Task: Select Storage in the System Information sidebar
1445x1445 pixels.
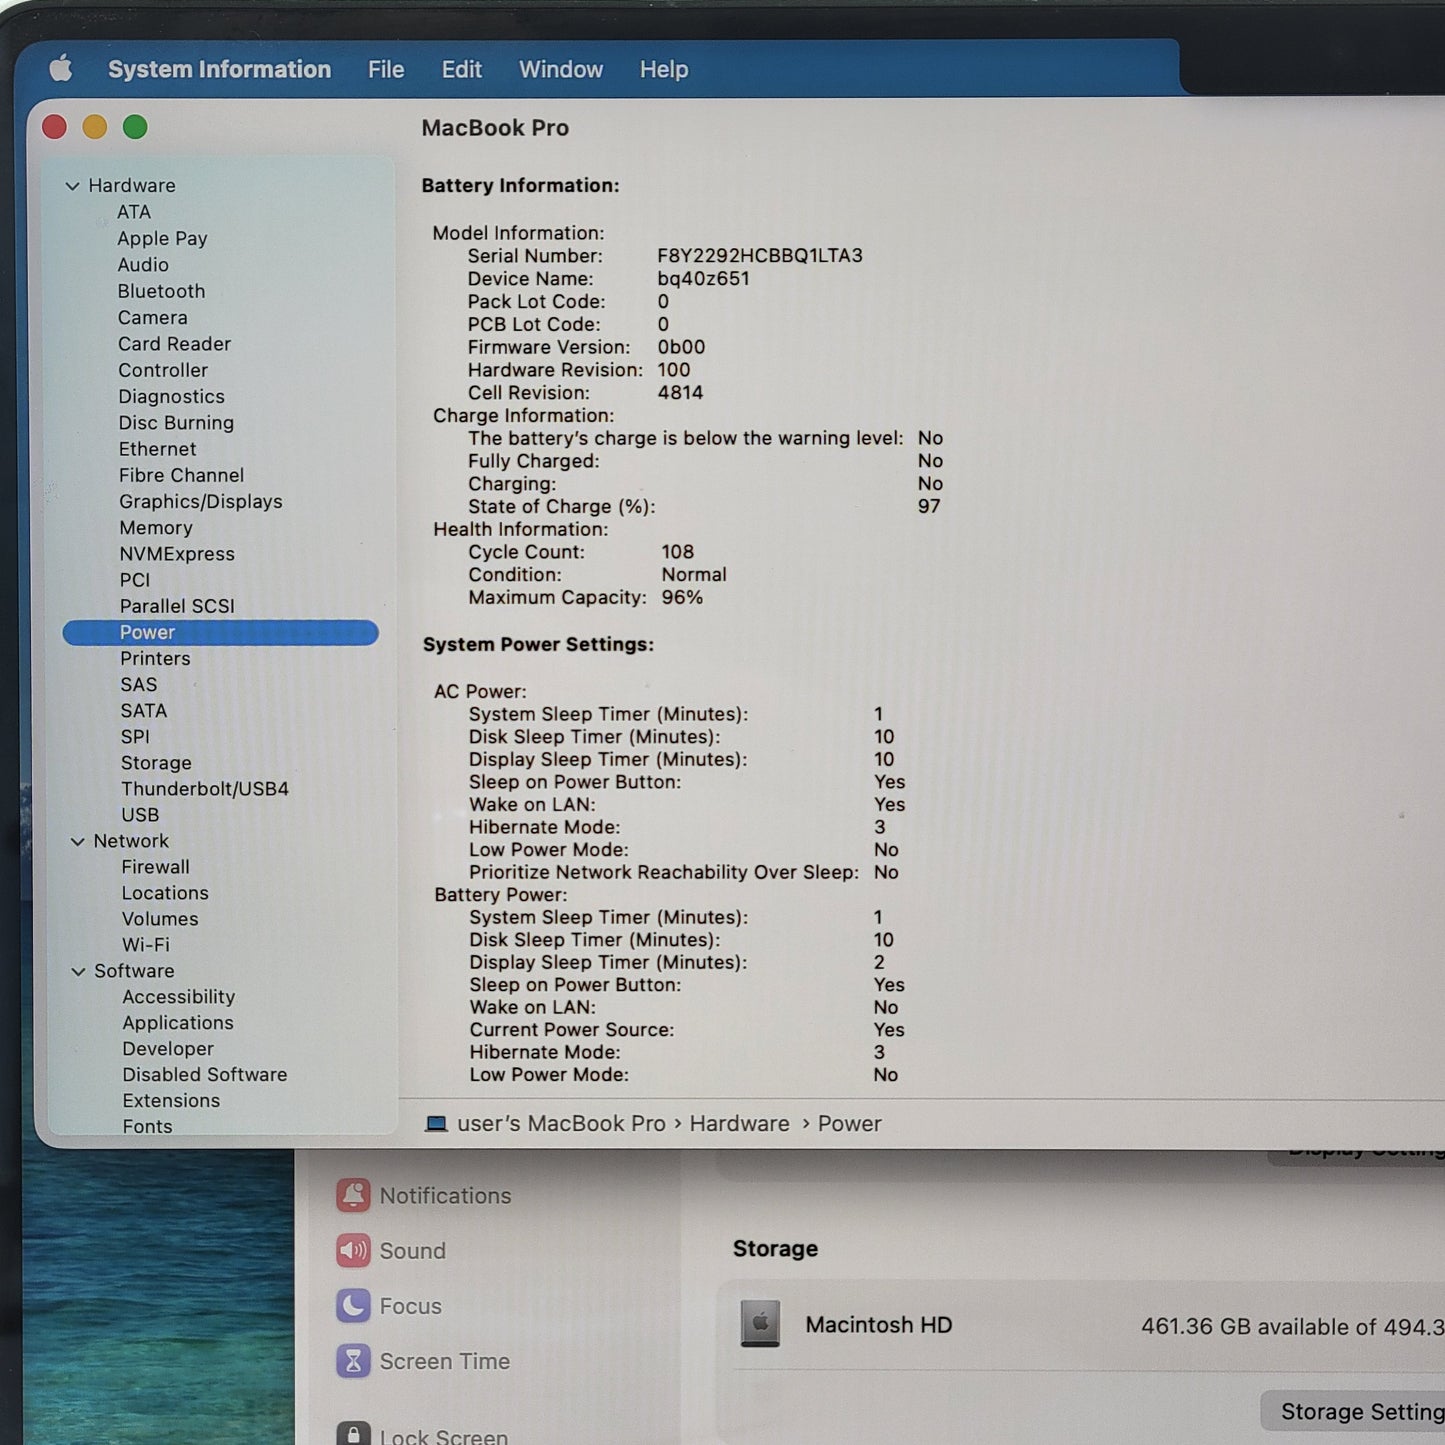Action: 156,763
